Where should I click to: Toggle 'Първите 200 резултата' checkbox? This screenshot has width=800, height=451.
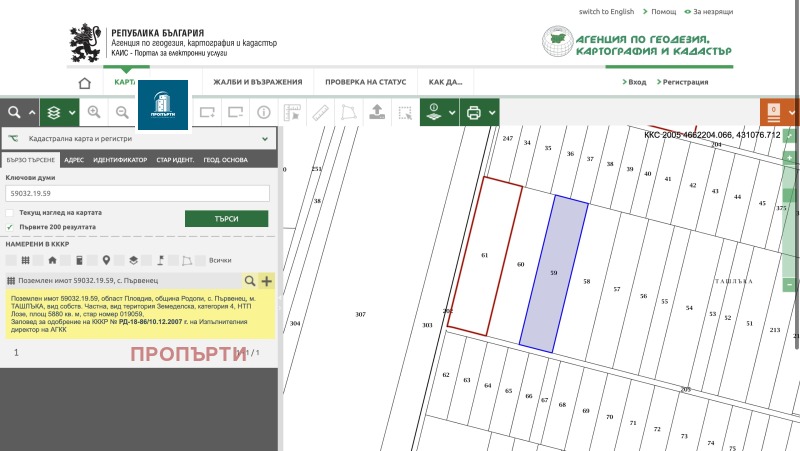[10, 227]
